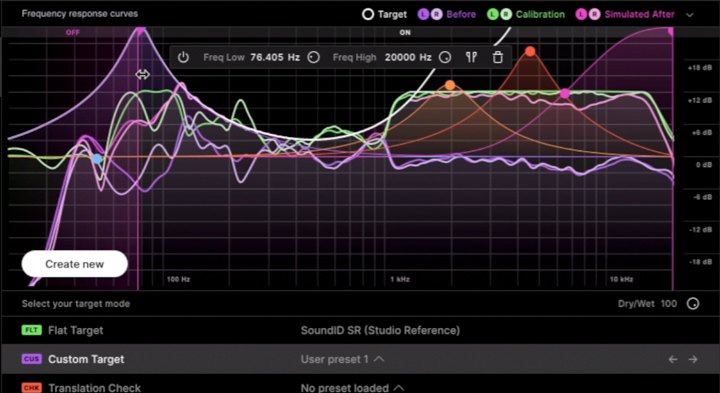
Task: Click the Freq Low knob icon
Action: 314,57
